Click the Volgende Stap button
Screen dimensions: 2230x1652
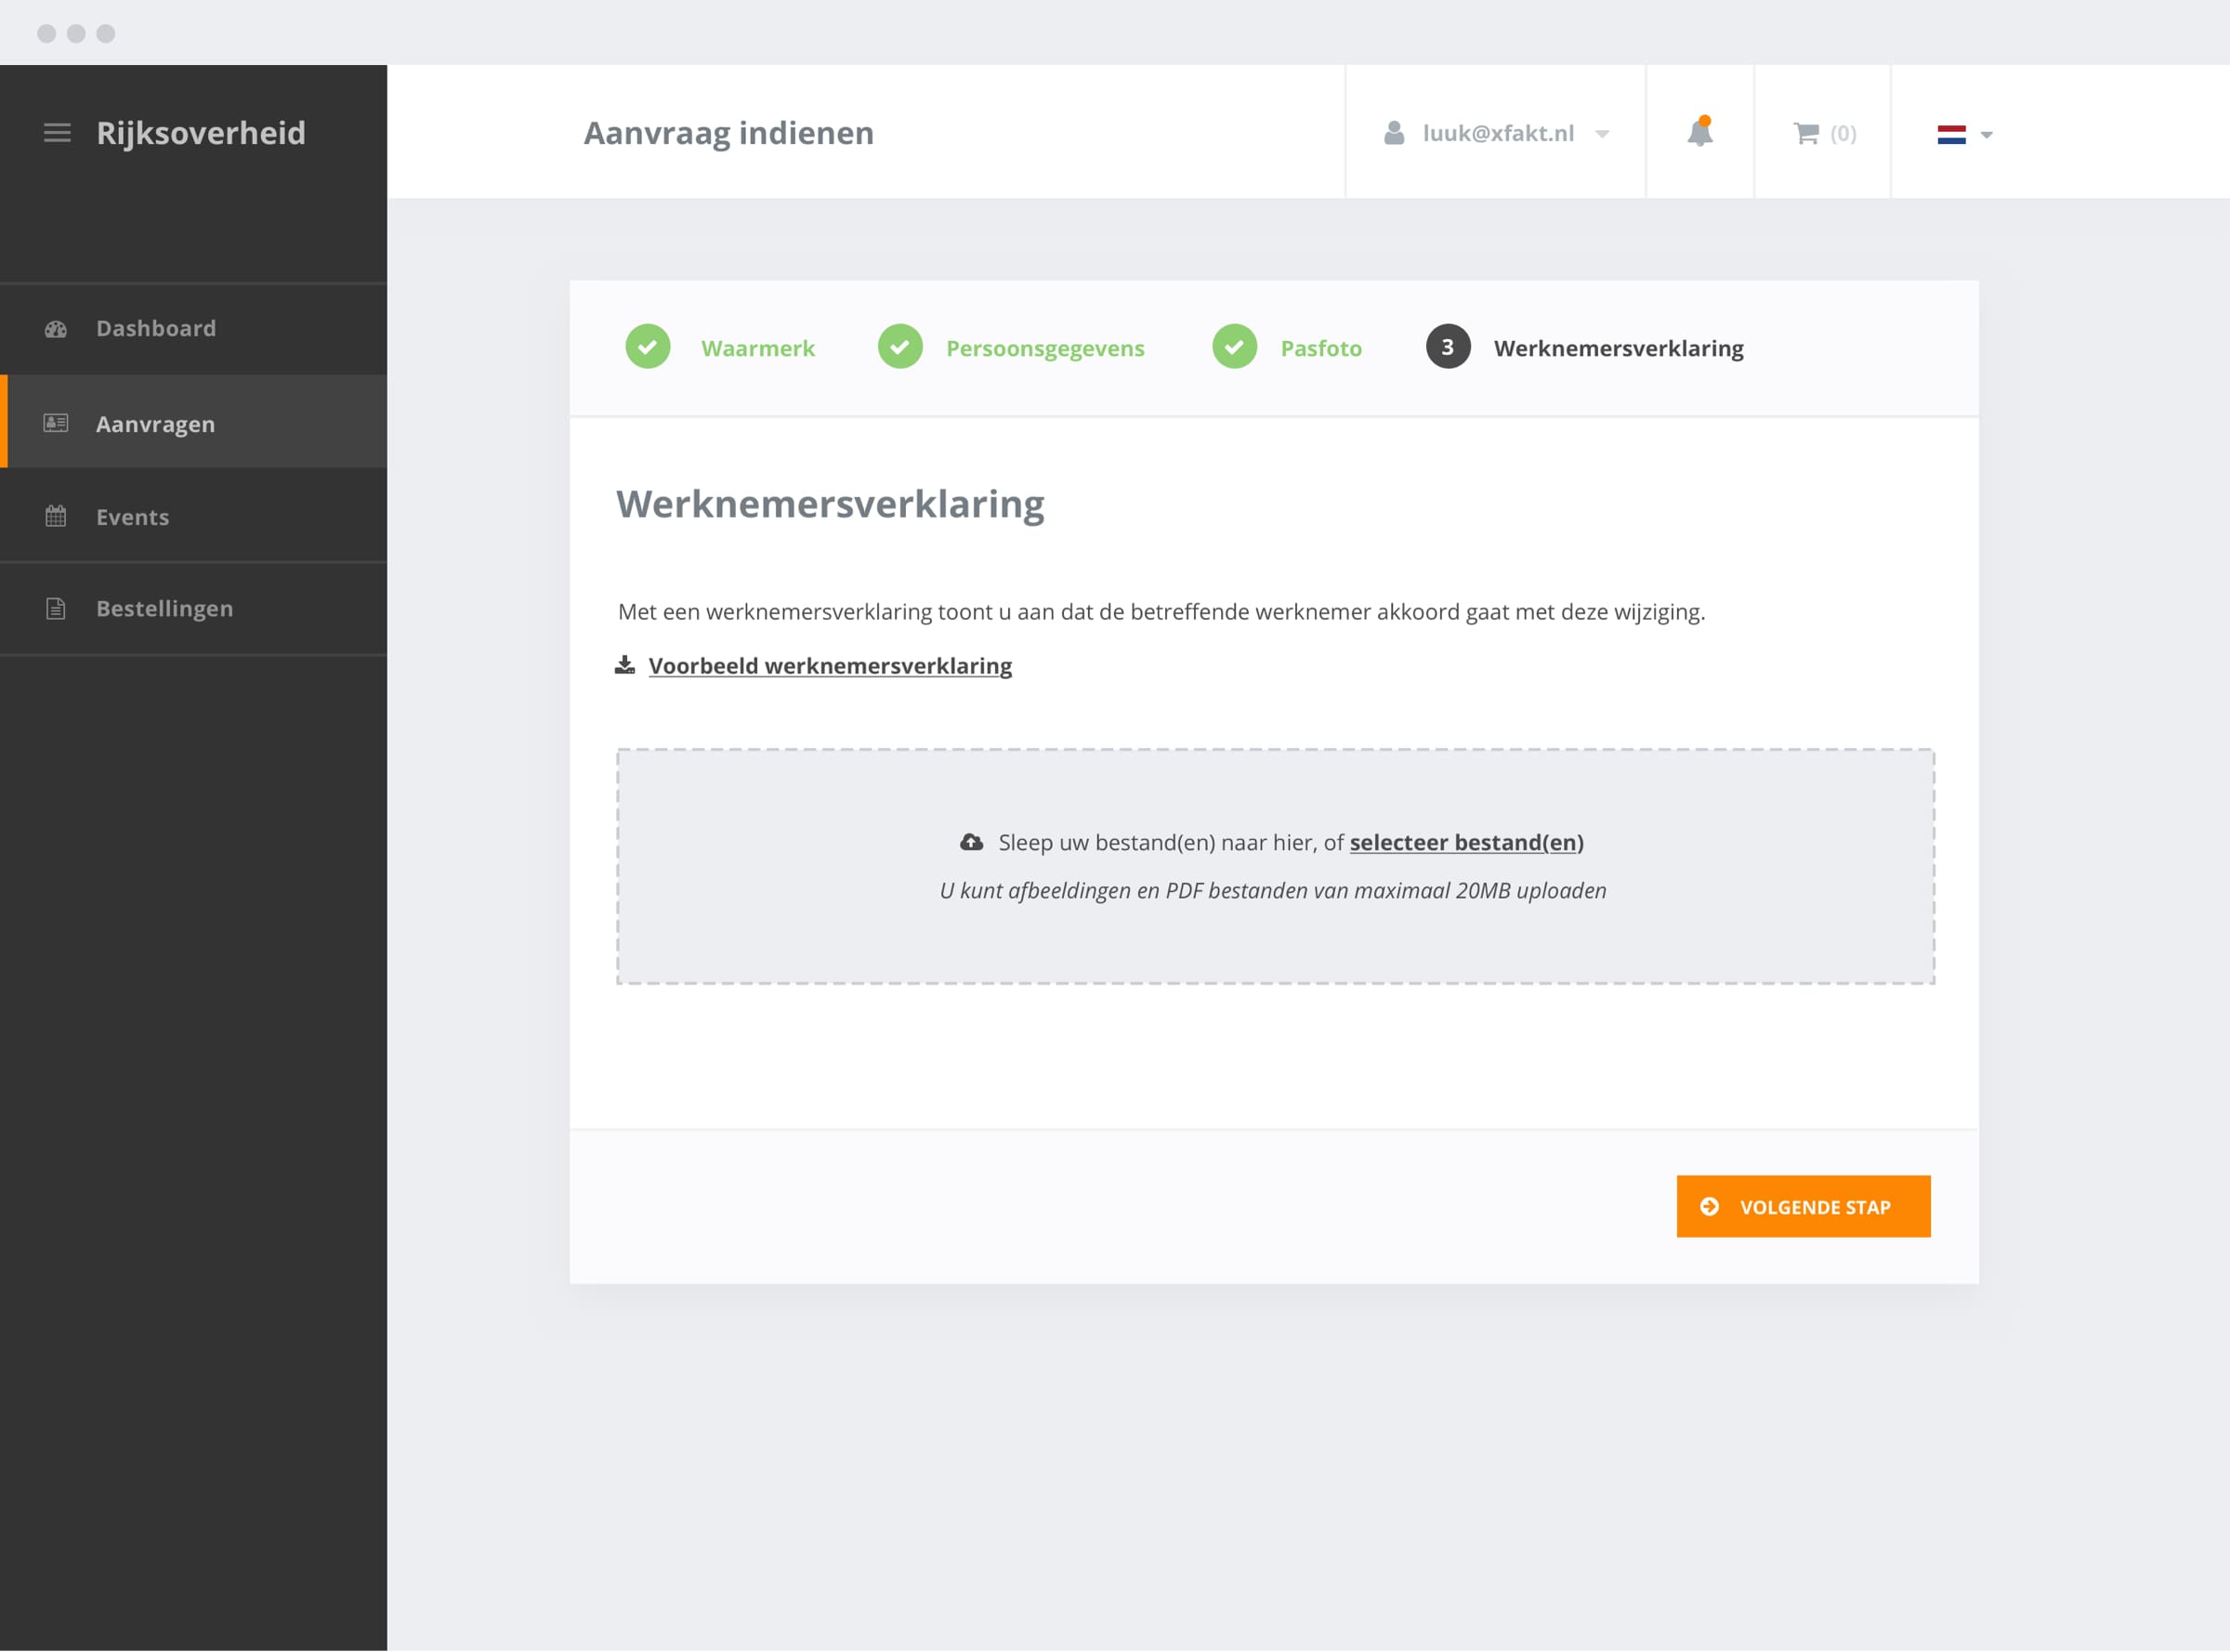1803,1205
